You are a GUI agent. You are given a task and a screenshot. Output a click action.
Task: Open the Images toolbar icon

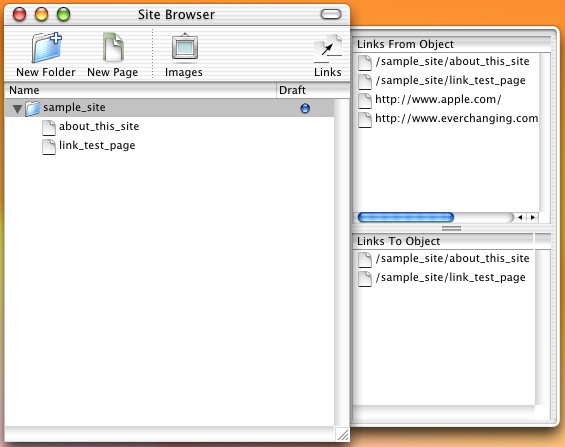click(184, 47)
